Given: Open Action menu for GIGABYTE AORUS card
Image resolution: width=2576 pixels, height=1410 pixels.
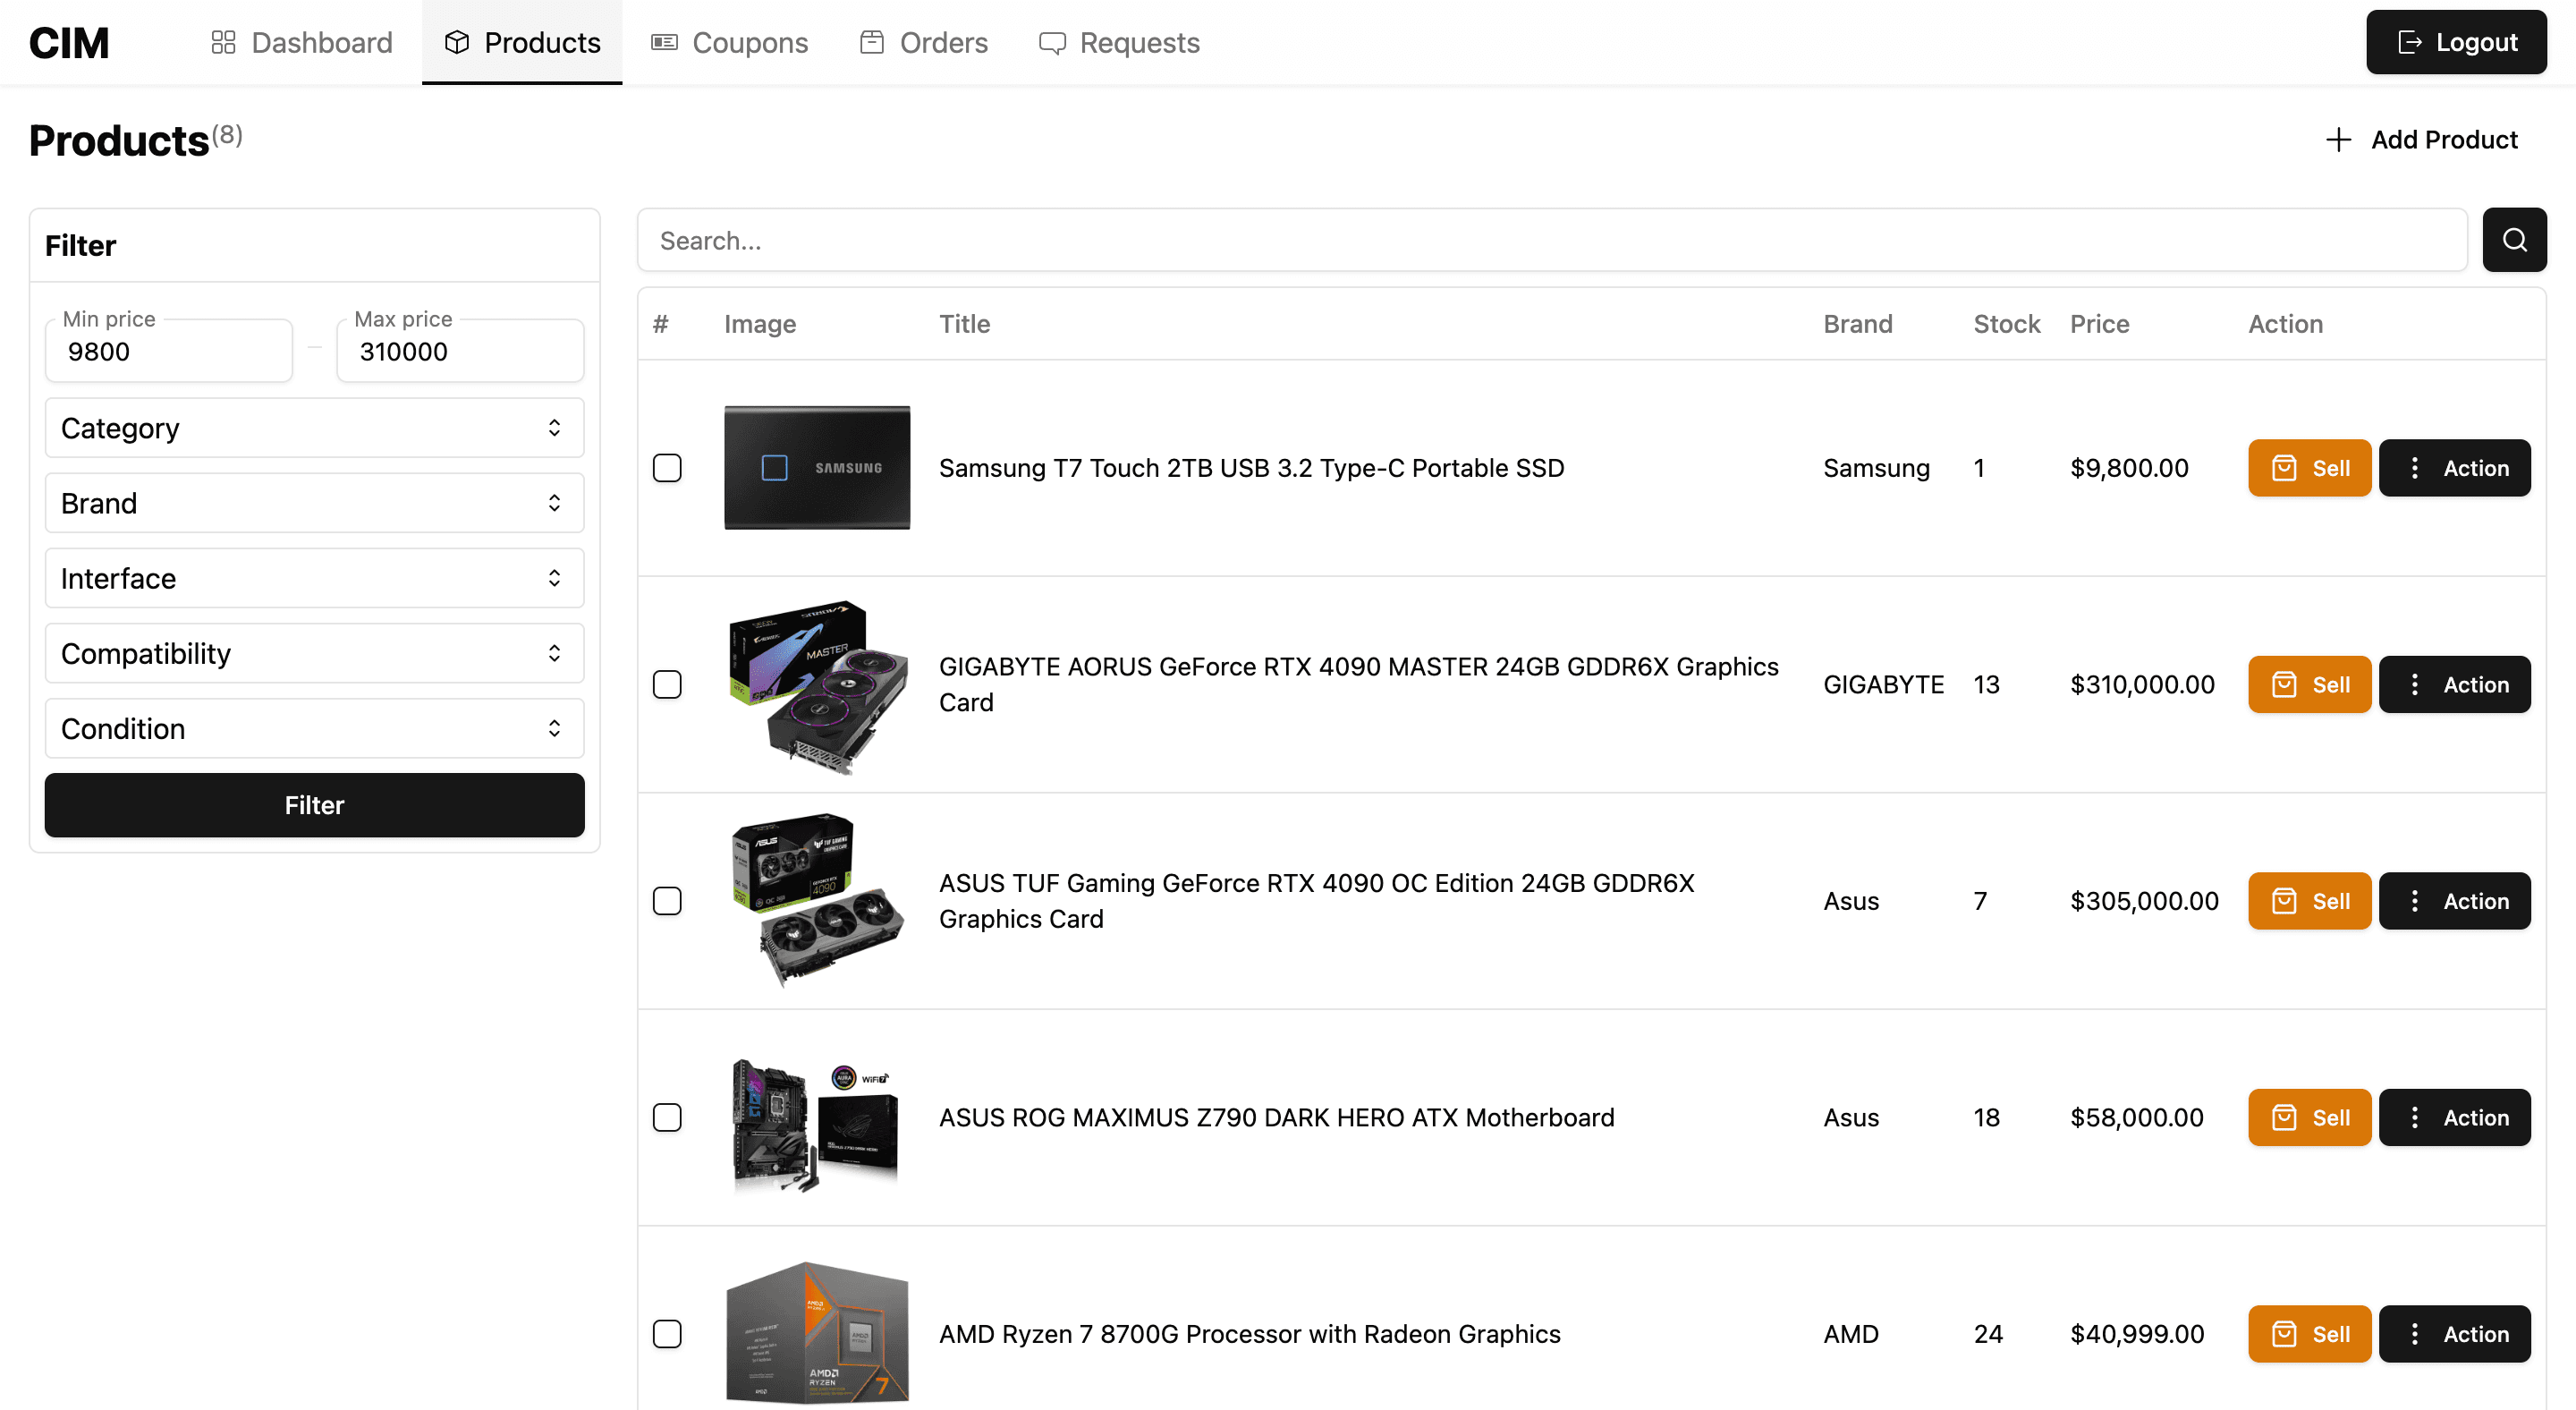Looking at the screenshot, I should point(2454,685).
